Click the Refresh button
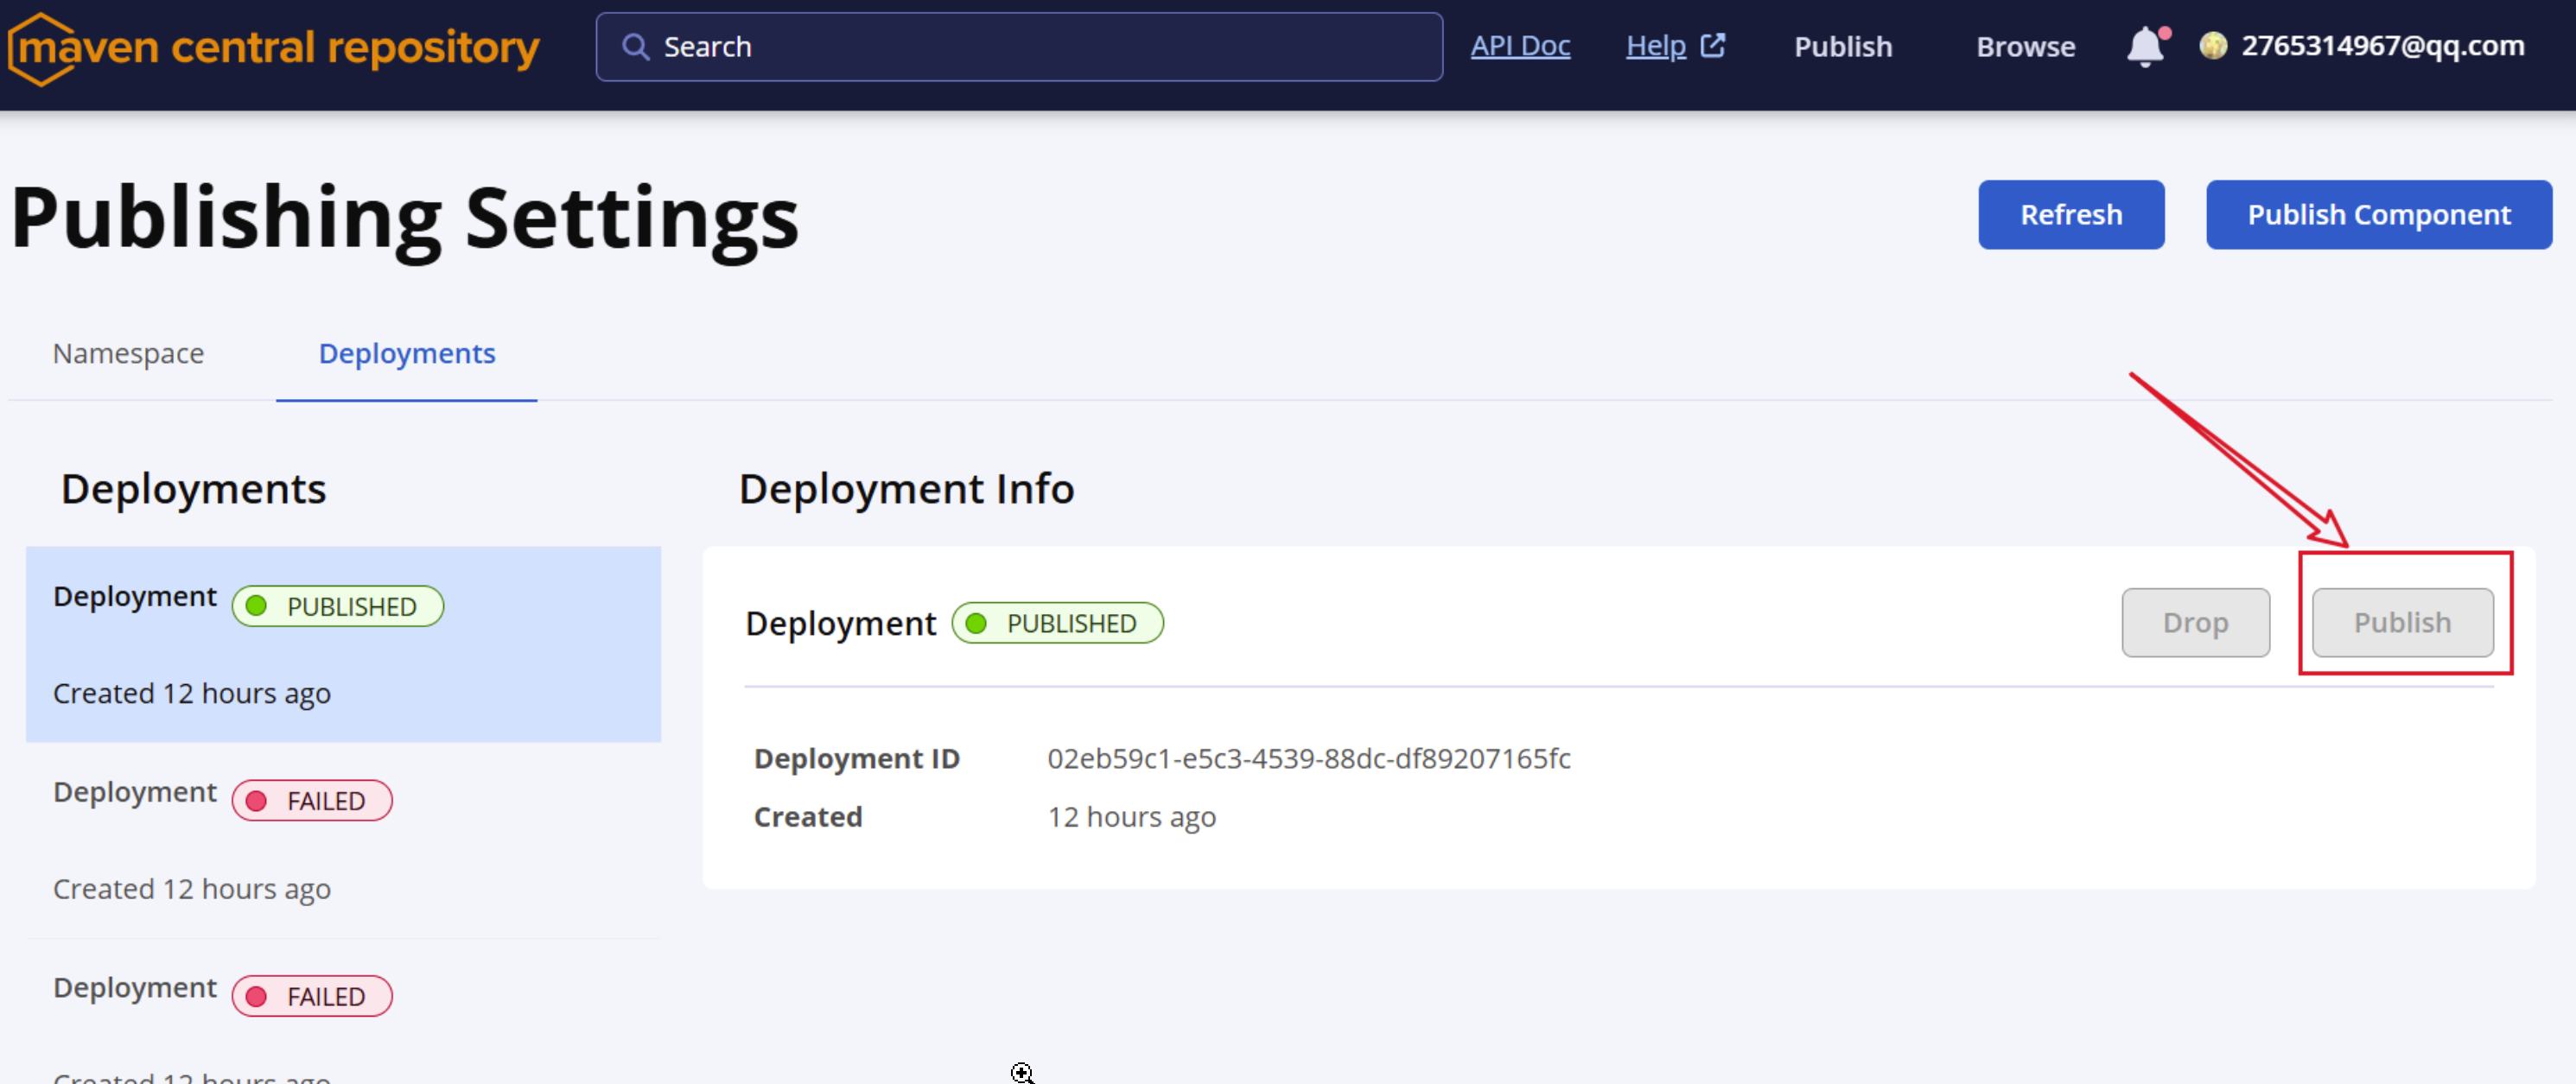Screen dimensions: 2576x1084 [x=2071, y=215]
